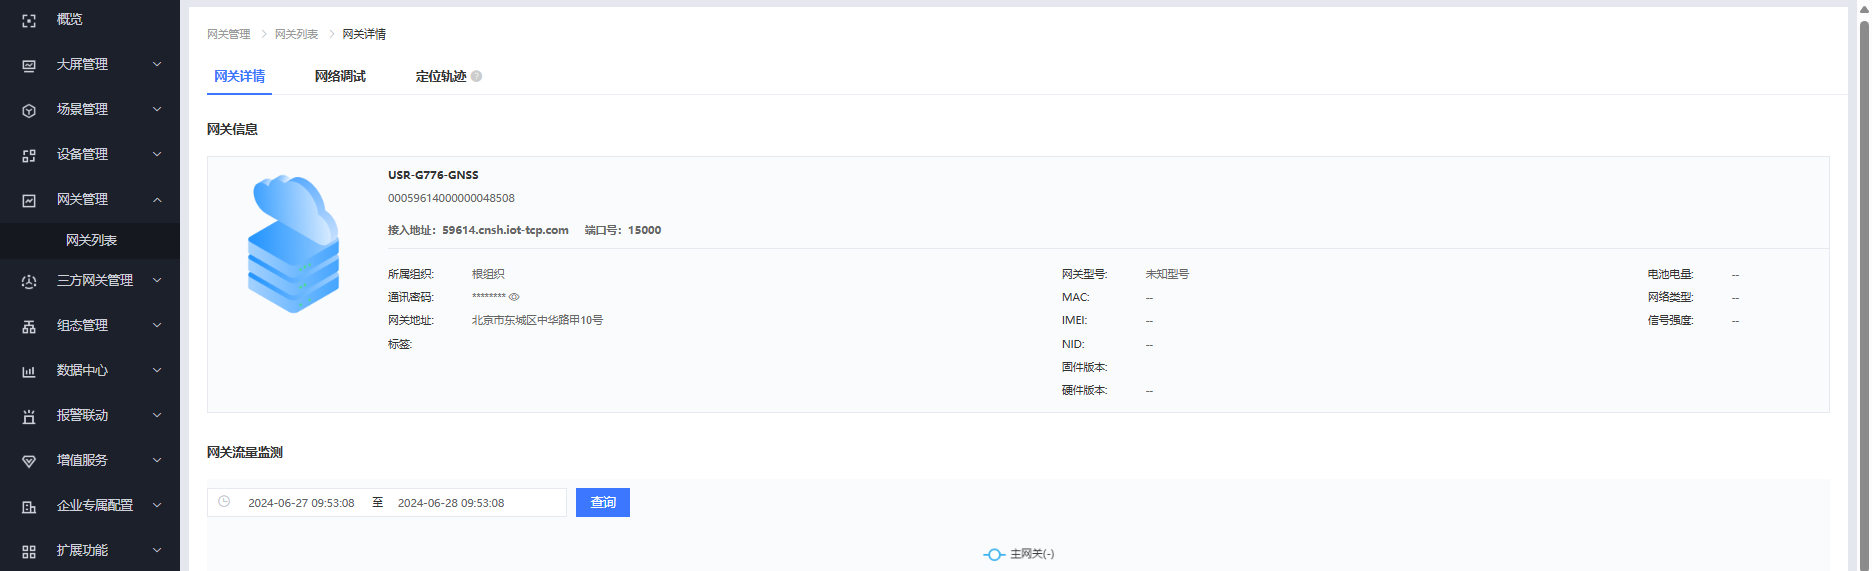Expand the 扩展功能 menu arrow
This screenshot has width=1872, height=571.
click(x=157, y=550)
